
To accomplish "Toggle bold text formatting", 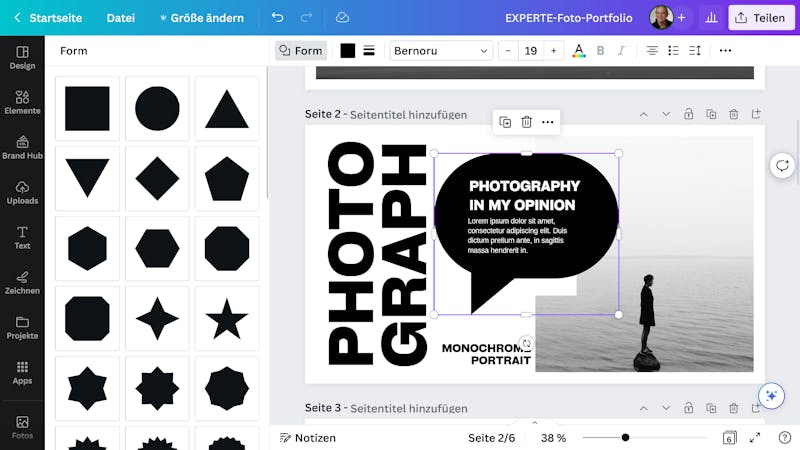I will tap(601, 51).
